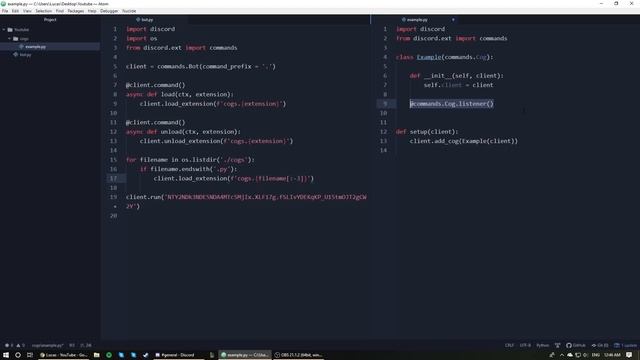This screenshot has height=360, width=640.
Task: Click the OneDrive cloud tray icon
Action: pyautogui.click(x=570, y=355)
